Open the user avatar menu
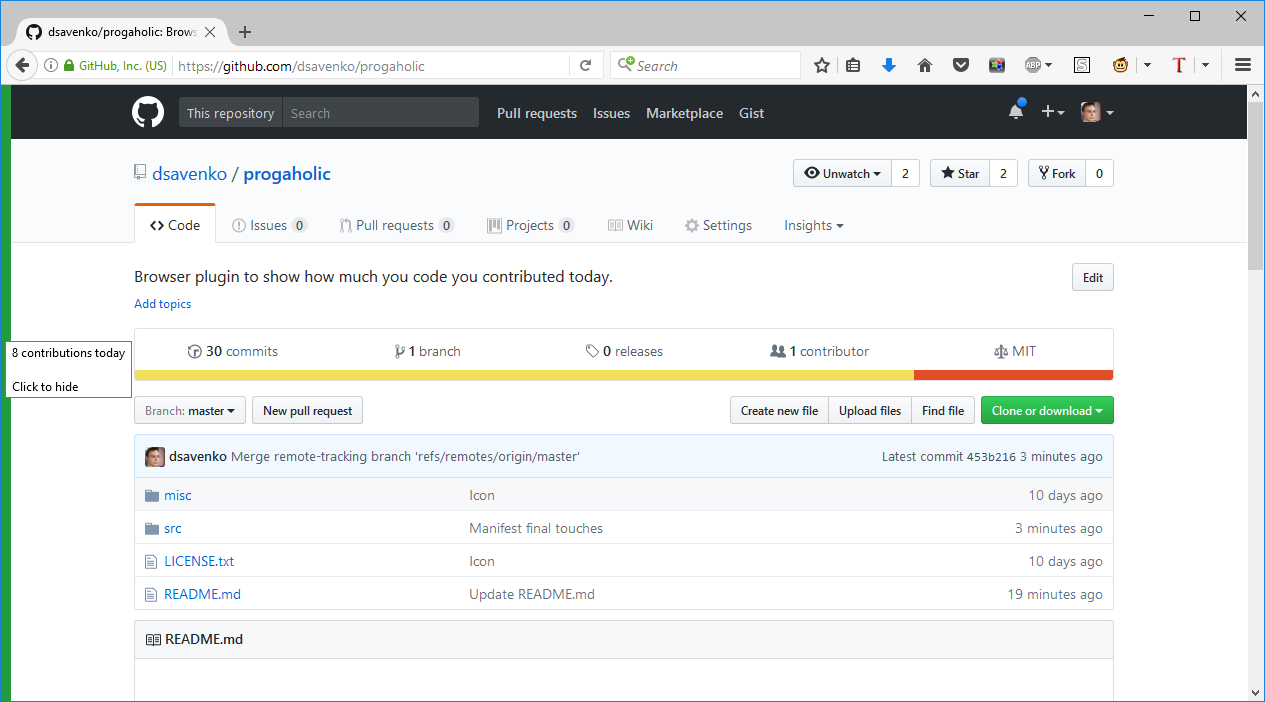Screen dimensions: 1265x702 pos(1097,112)
